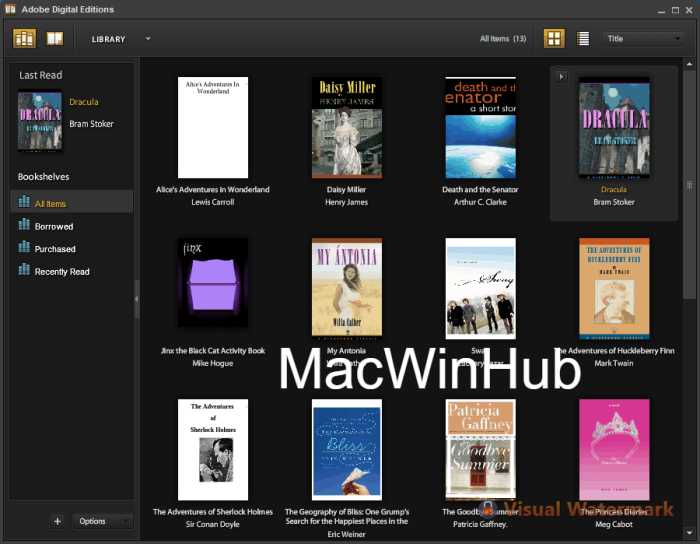Click Borrowed bookshelf icon
The height and width of the screenshot is (544, 700).
point(24,224)
